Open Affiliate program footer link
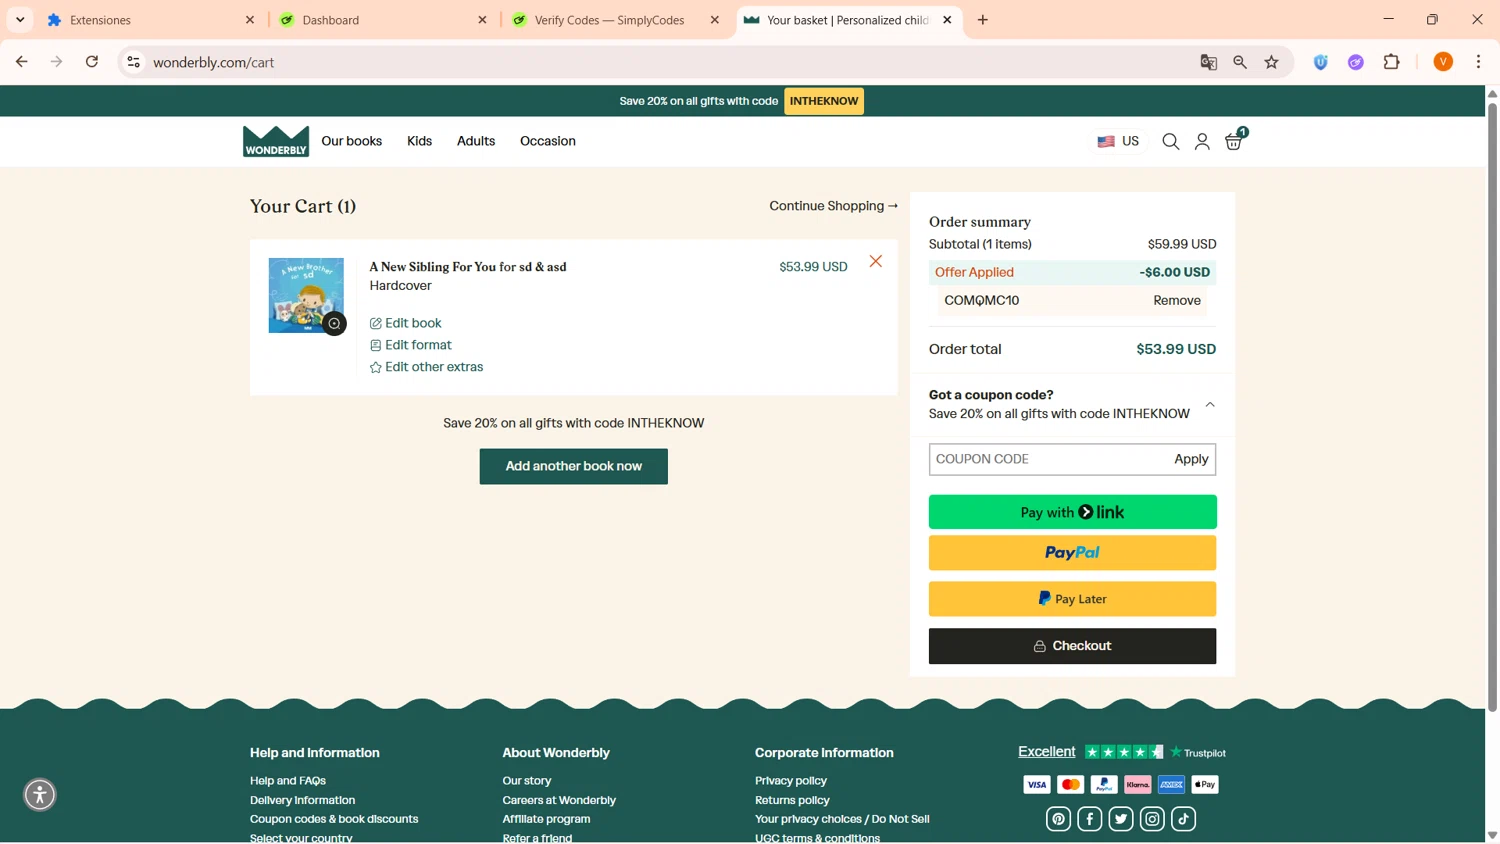1500x844 pixels. pyautogui.click(x=546, y=819)
